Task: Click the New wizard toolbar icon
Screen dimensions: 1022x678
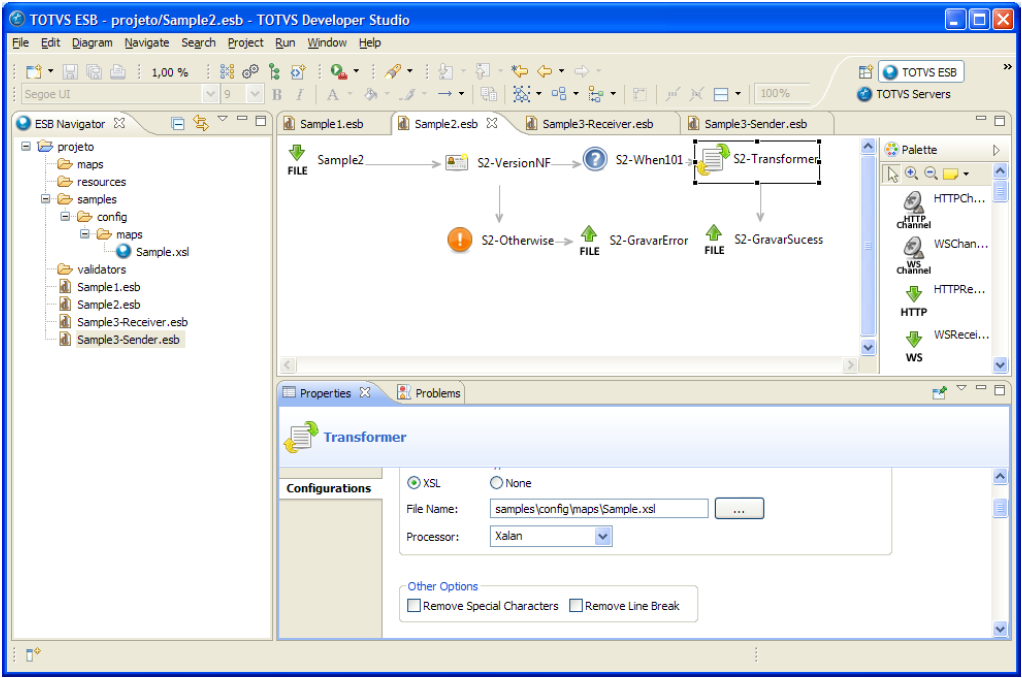Action: pyautogui.click(x=33, y=71)
